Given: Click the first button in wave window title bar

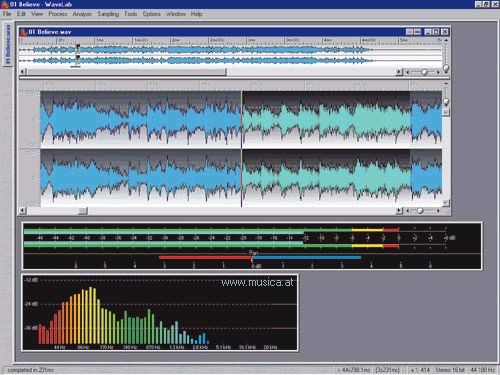Looking at the screenshot, I should coord(409,32).
